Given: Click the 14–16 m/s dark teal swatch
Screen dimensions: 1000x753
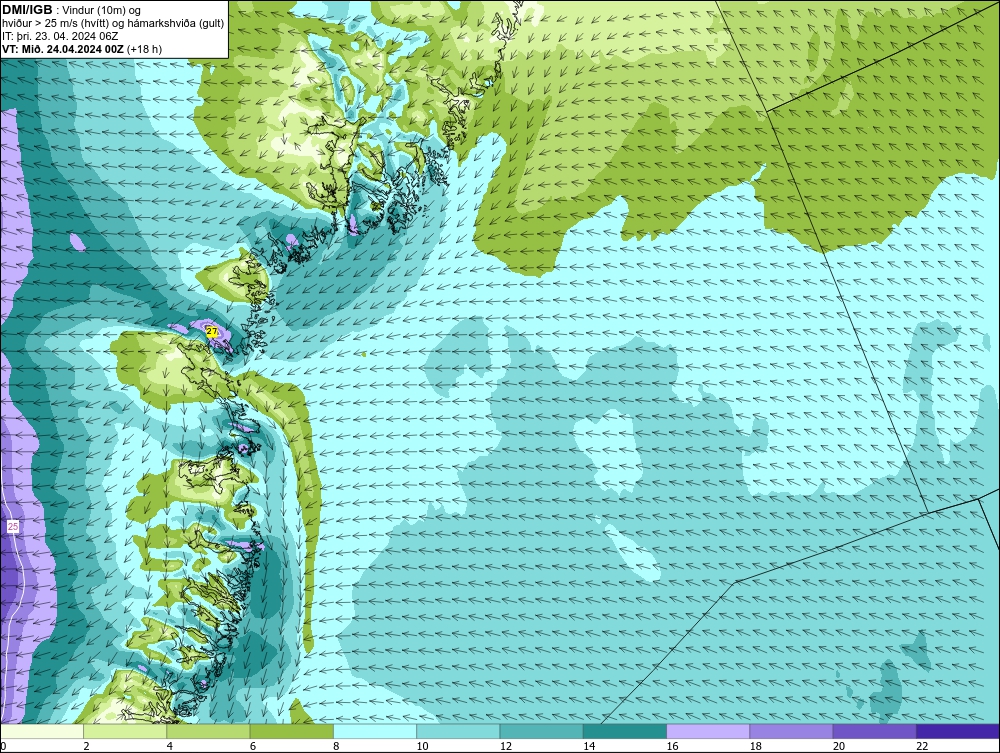Looking at the screenshot, I should pos(625,731).
